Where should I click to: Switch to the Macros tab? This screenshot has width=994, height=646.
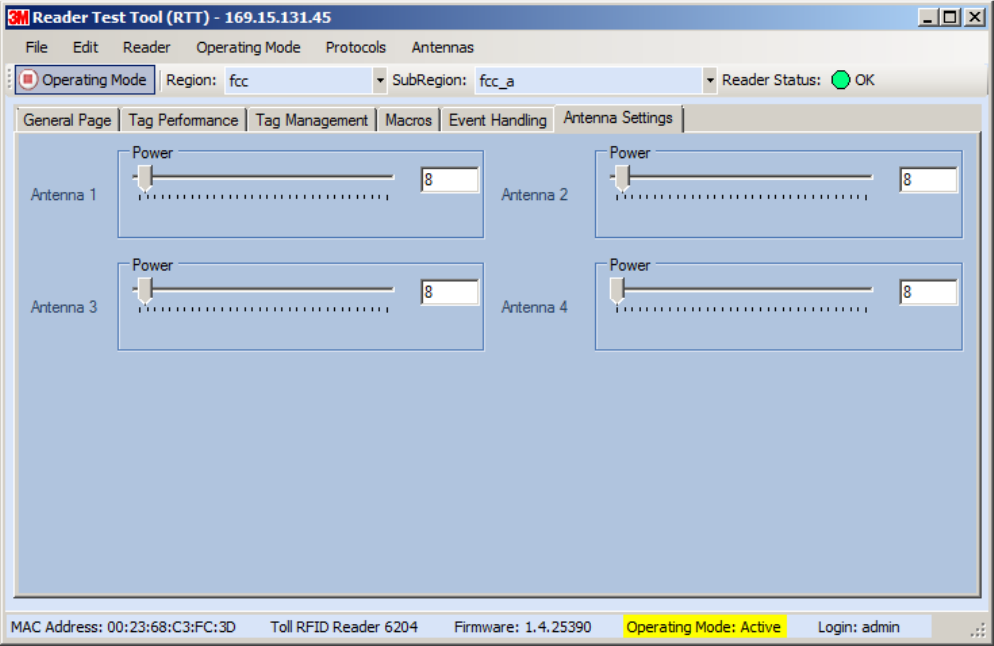point(408,120)
